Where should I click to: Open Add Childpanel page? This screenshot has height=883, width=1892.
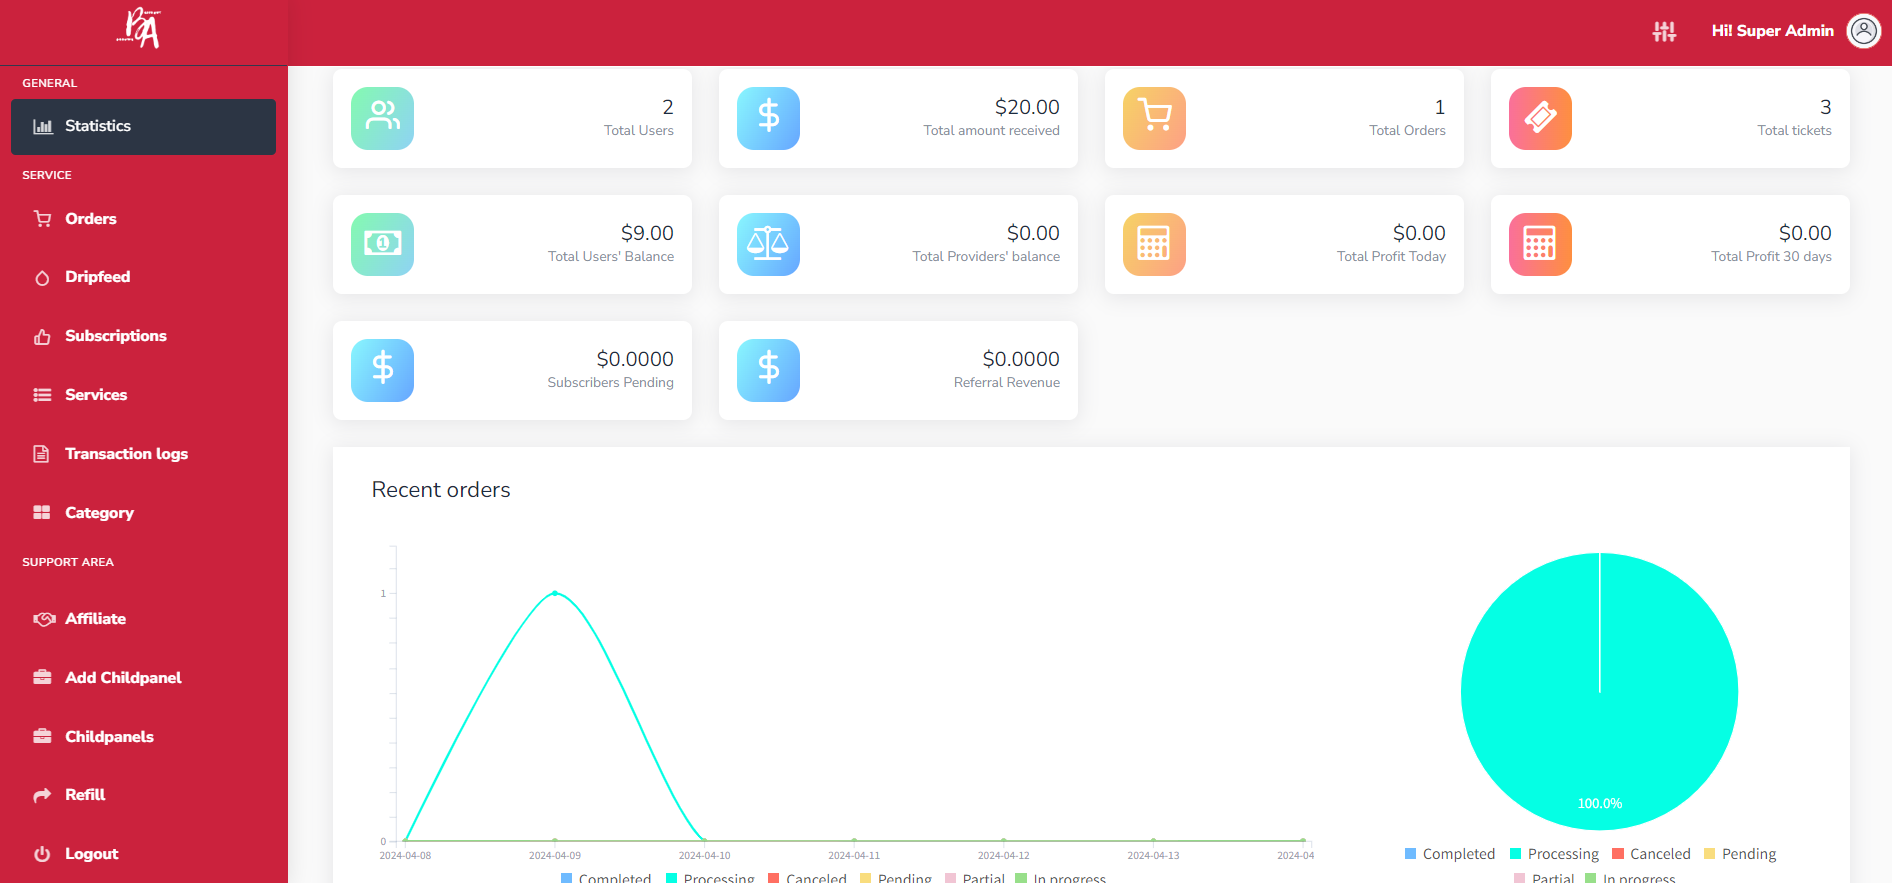pyautogui.click(x=123, y=678)
